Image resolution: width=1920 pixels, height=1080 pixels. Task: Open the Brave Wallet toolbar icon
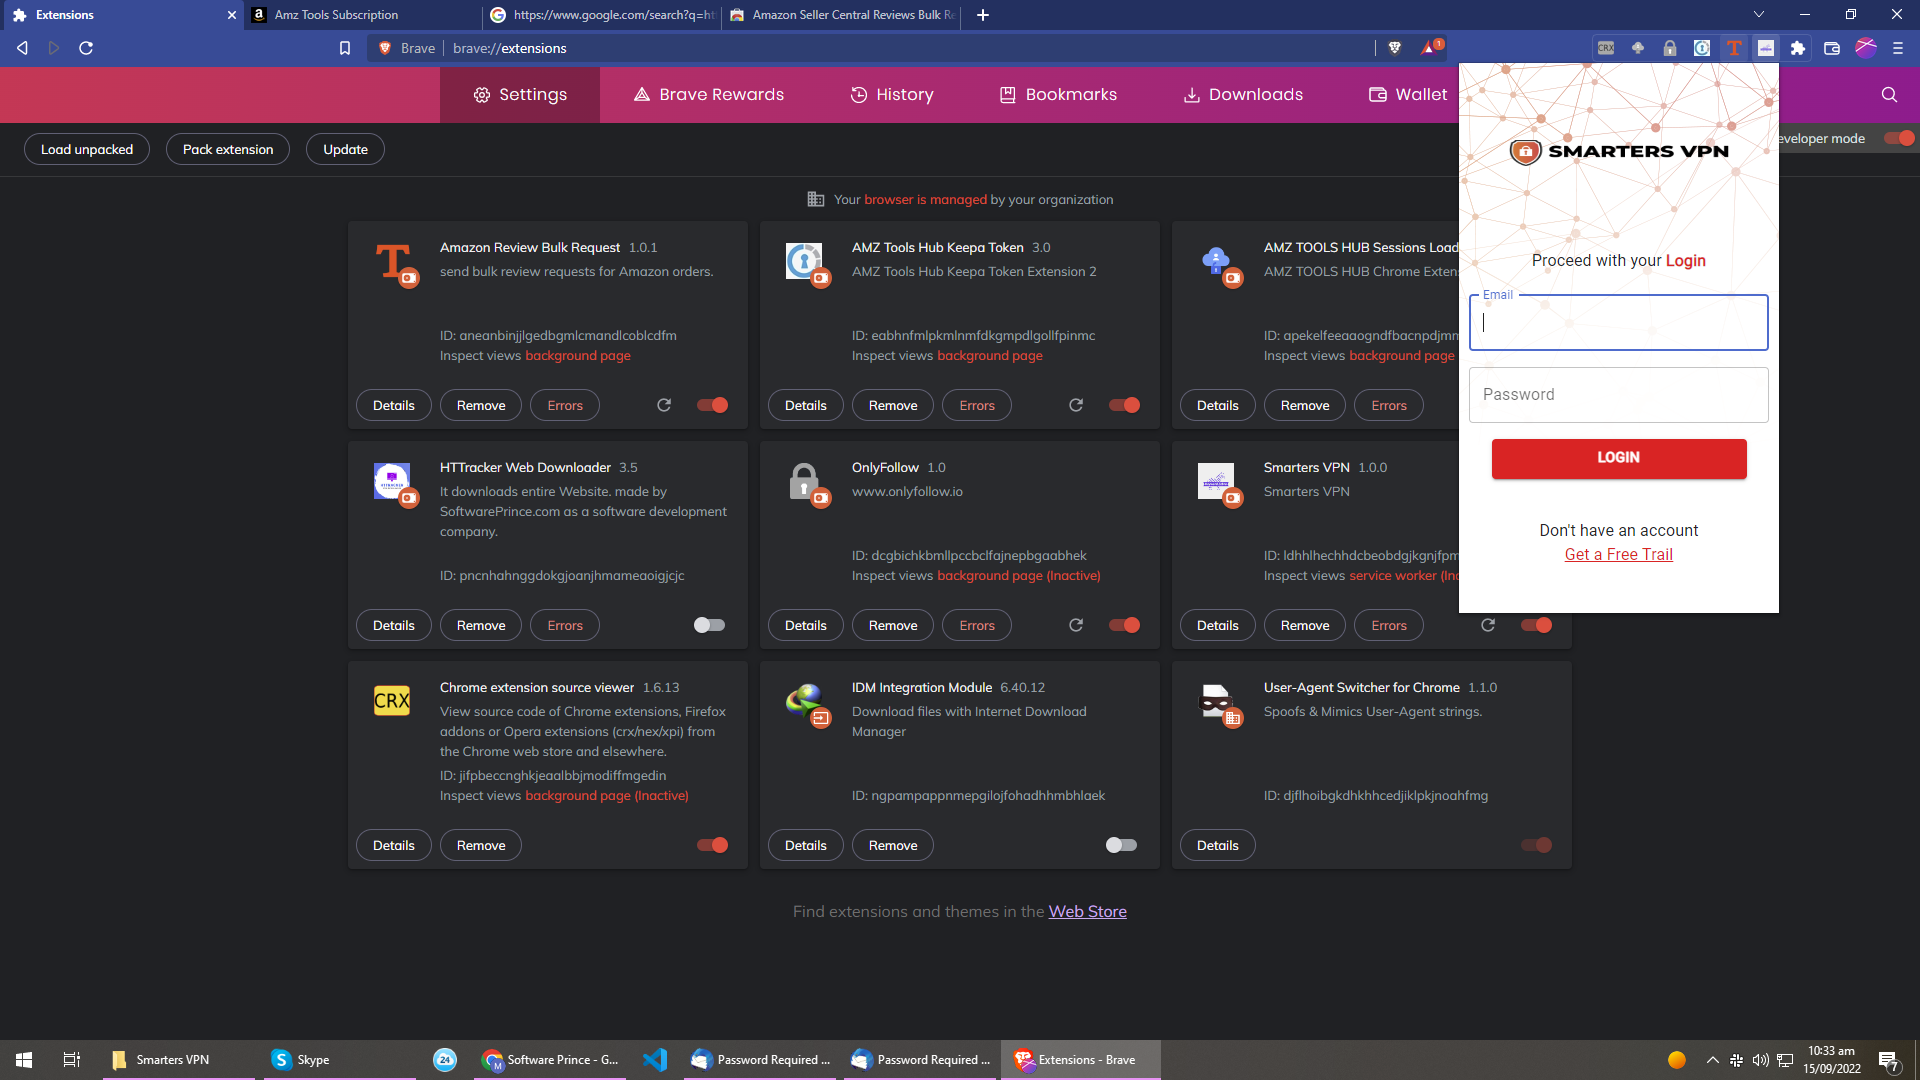1832,48
